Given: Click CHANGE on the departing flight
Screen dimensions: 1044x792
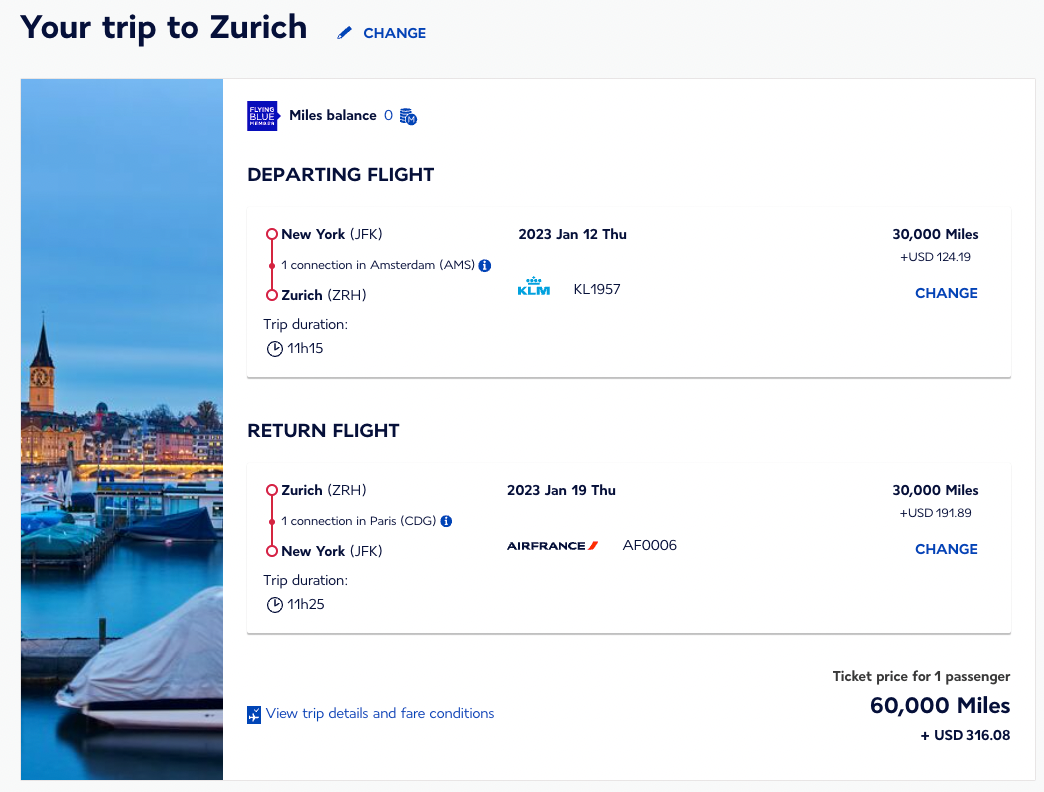Looking at the screenshot, I should point(946,293).
